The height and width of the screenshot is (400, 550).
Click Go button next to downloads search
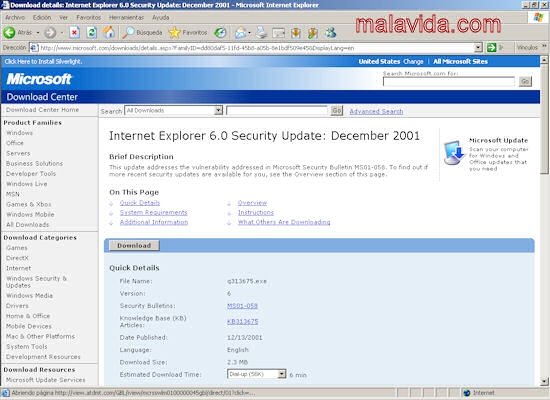336,111
